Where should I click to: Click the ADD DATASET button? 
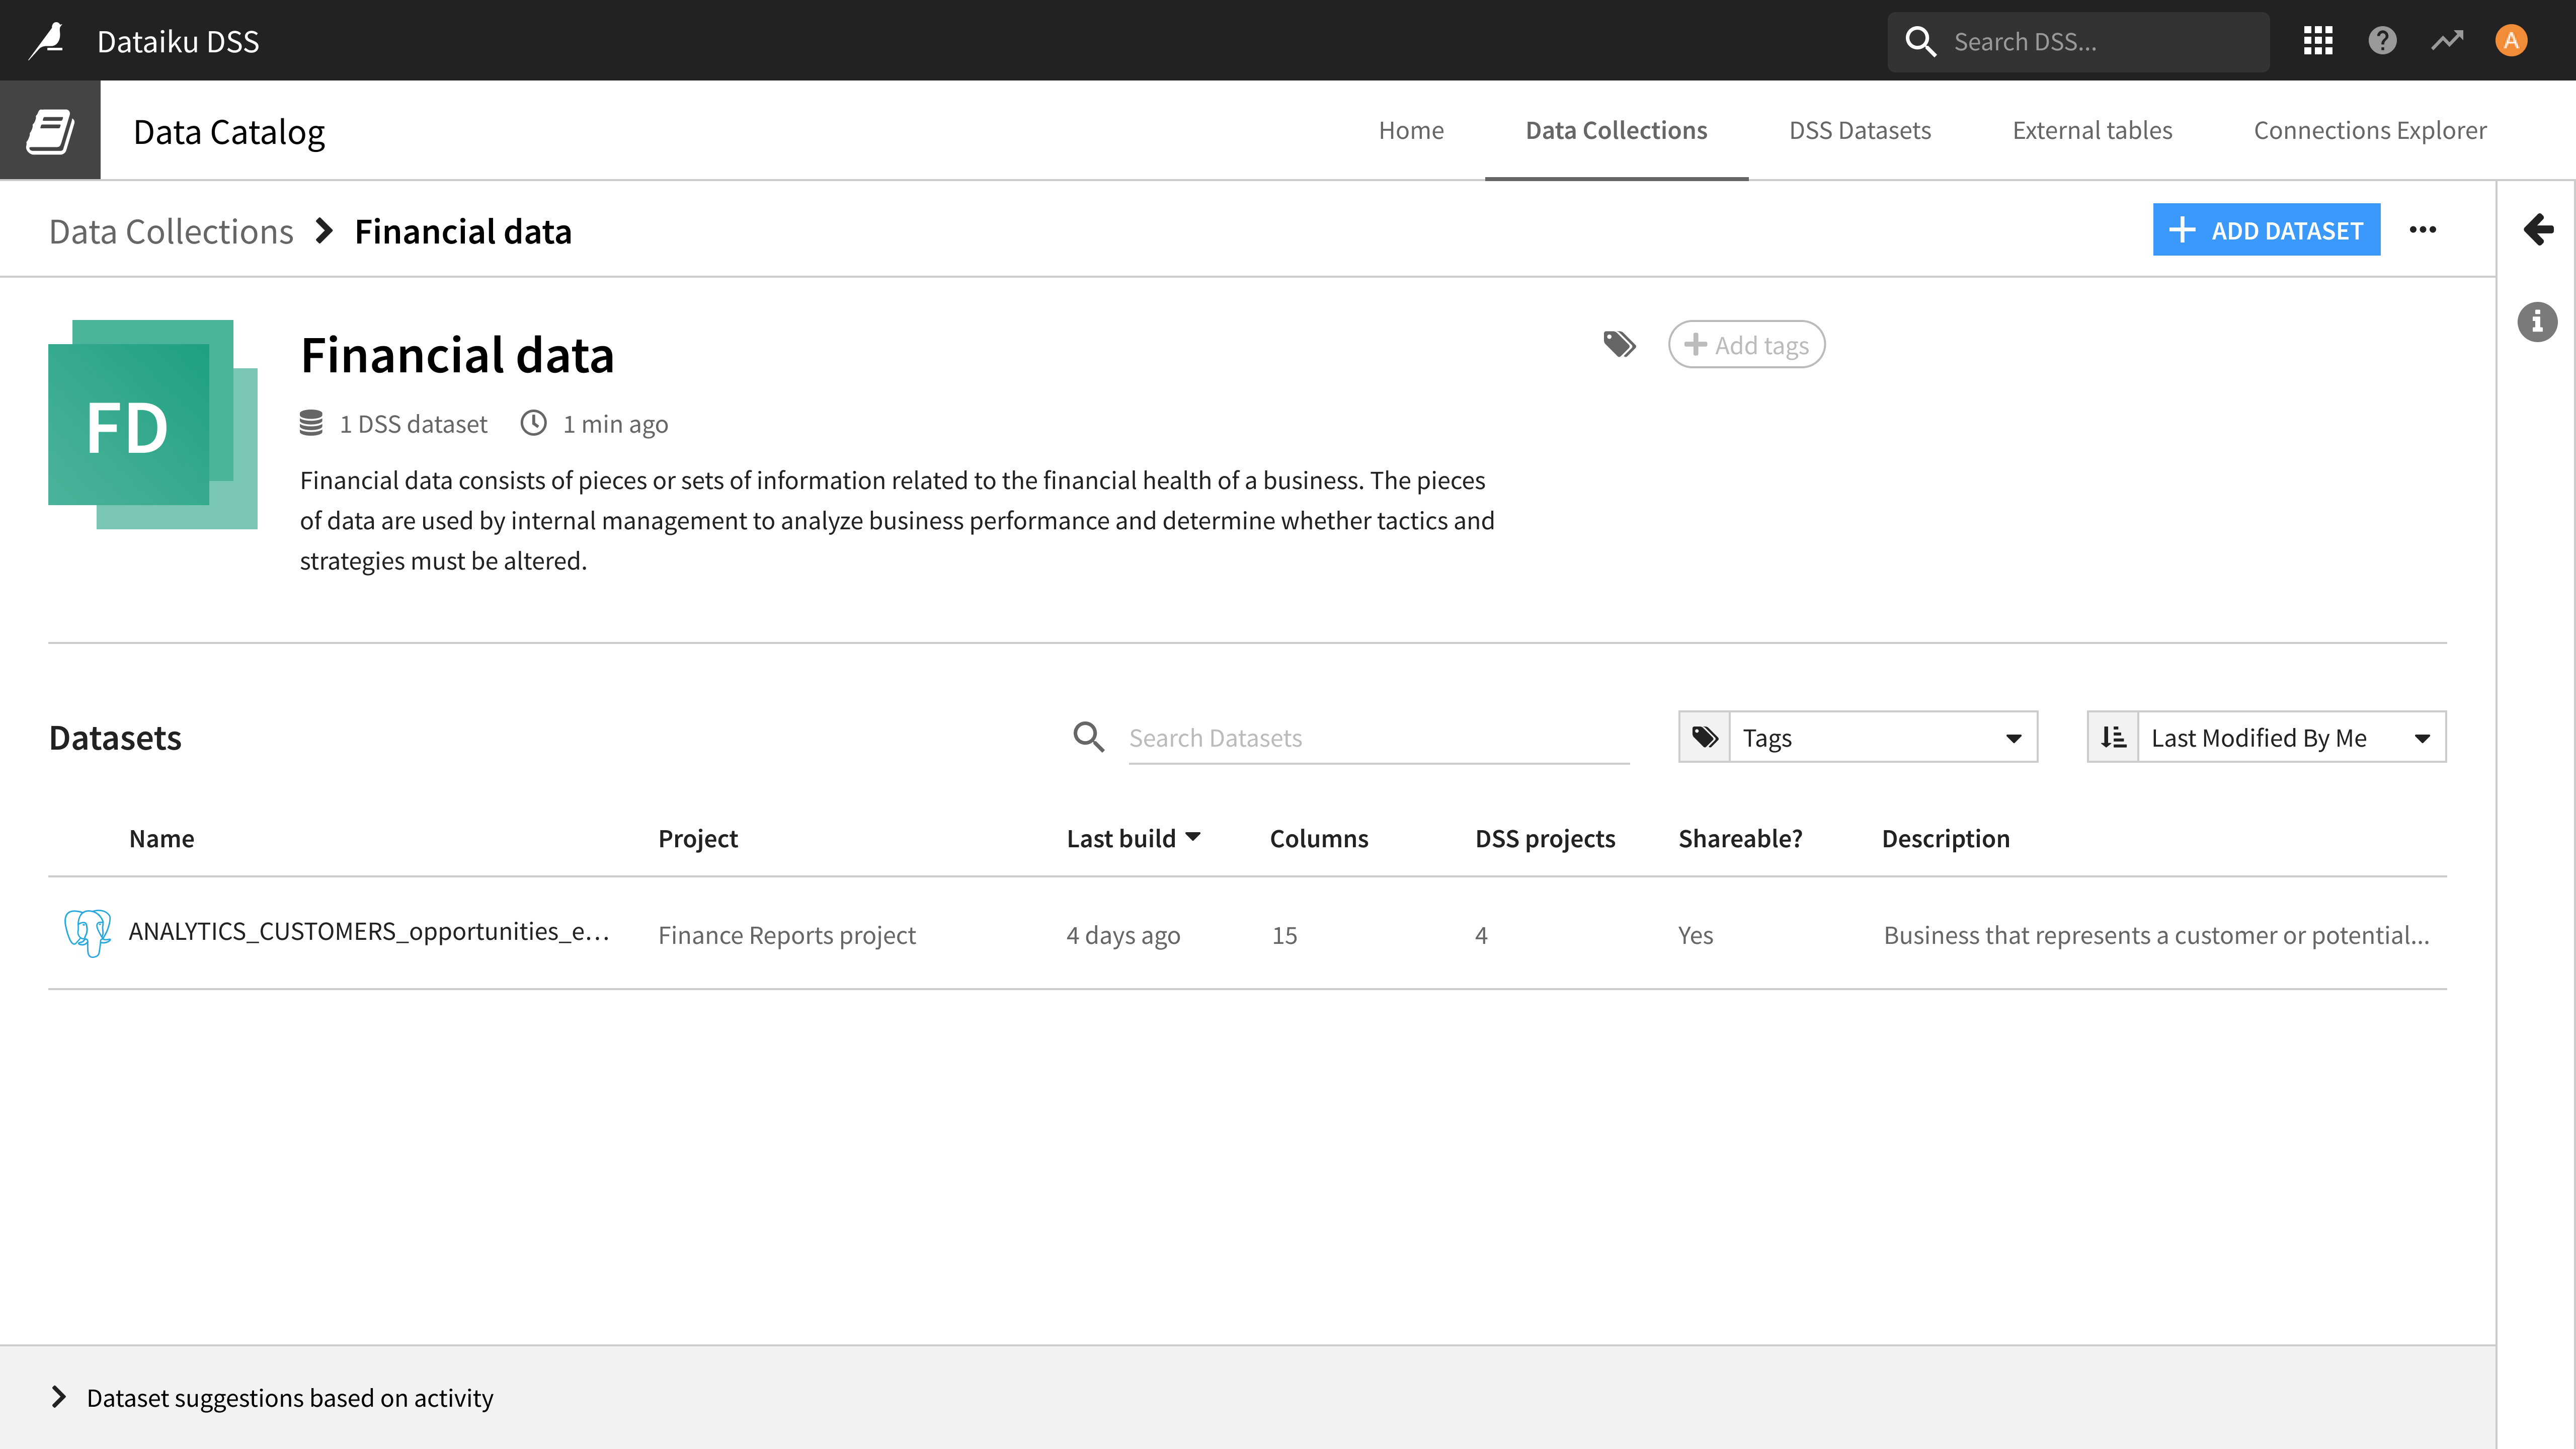click(2266, 230)
